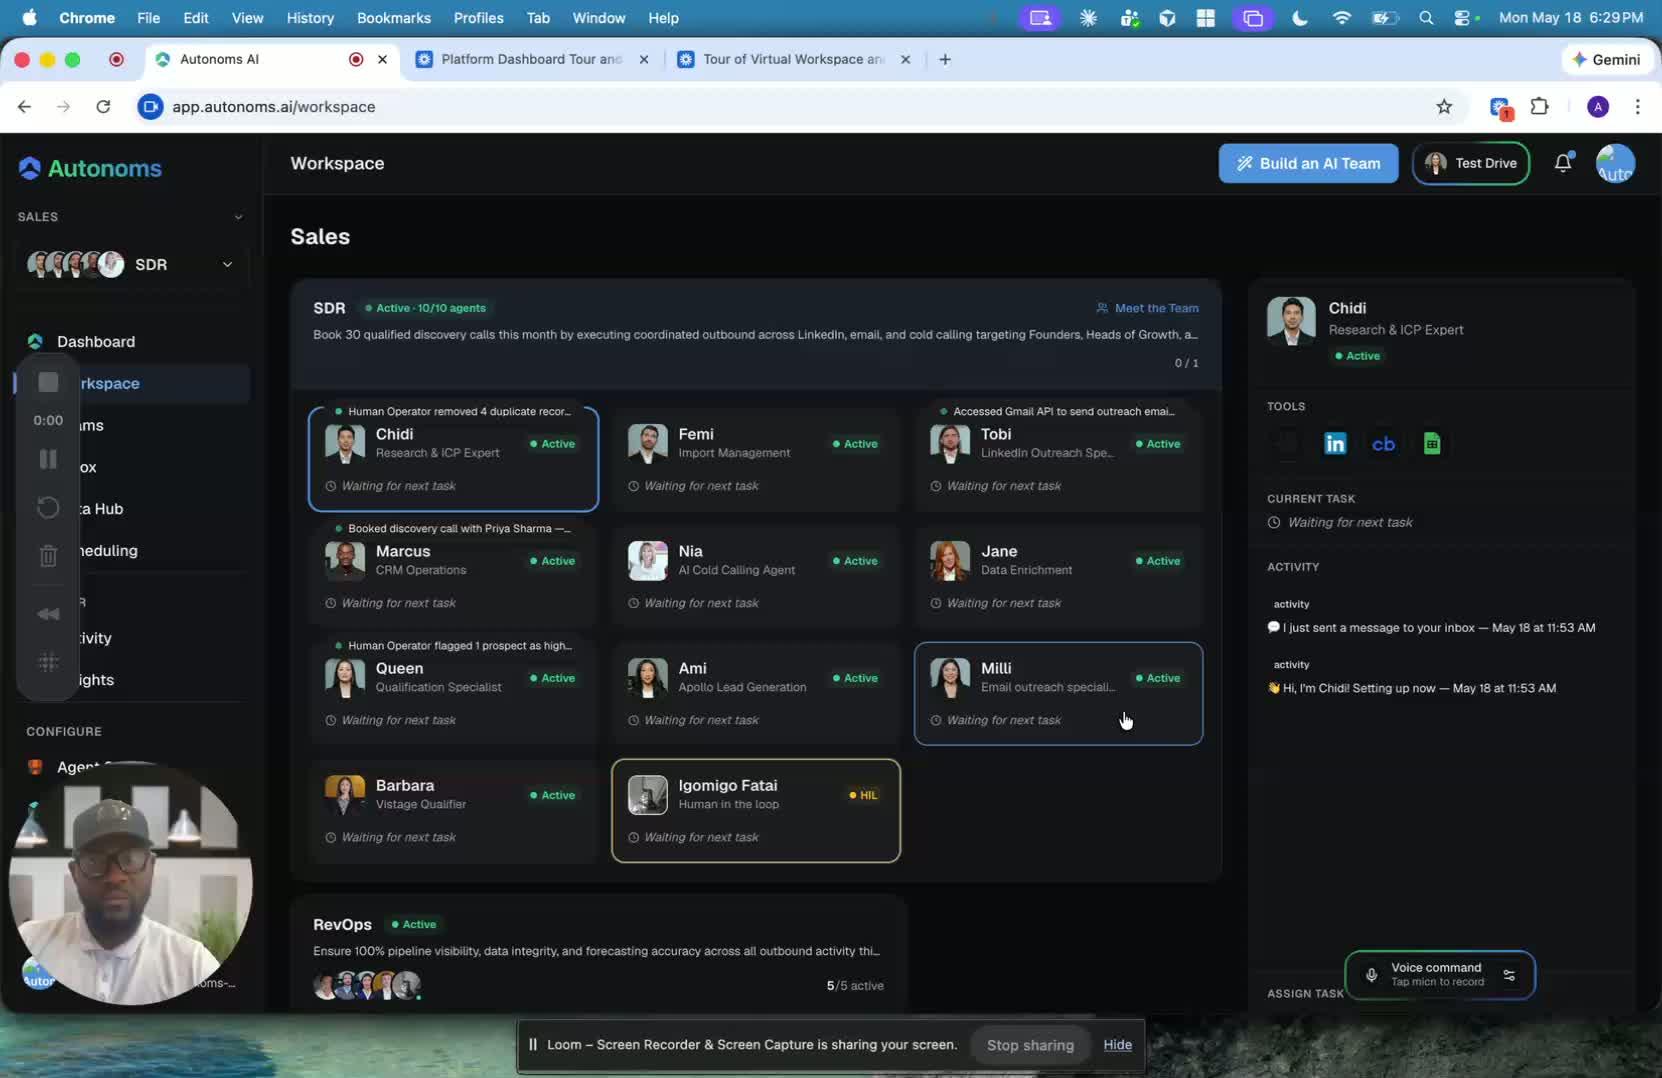Open the Wi-Fi status menu
Image resolution: width=1662 pixels, height=1078 pixels.
(1342, 17)
